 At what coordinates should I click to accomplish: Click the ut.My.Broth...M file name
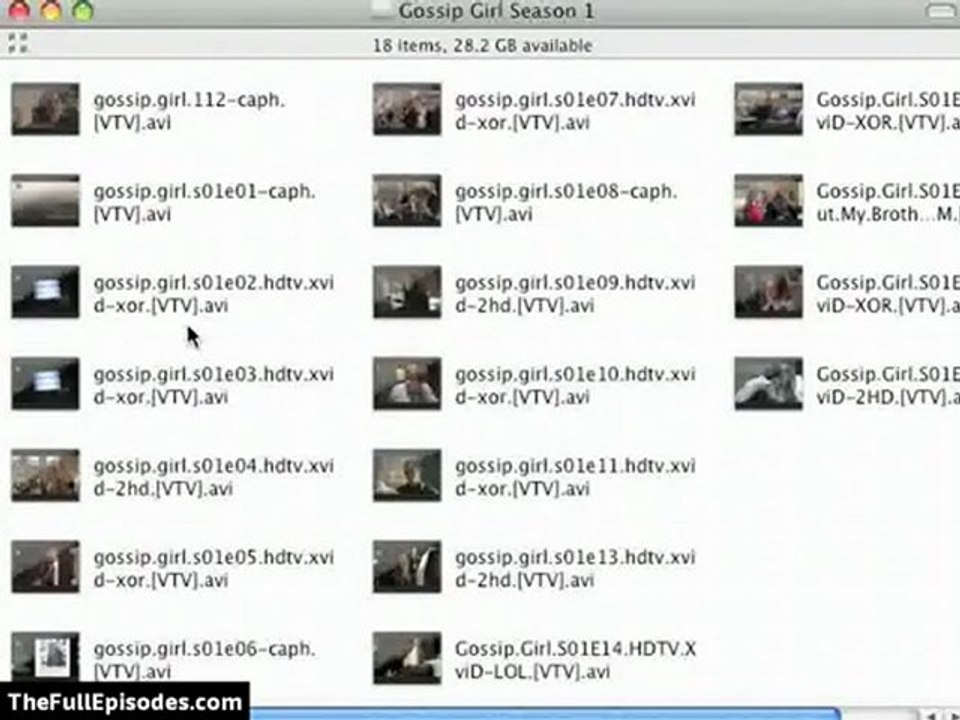pyautogui.click(x=888, y=203)
